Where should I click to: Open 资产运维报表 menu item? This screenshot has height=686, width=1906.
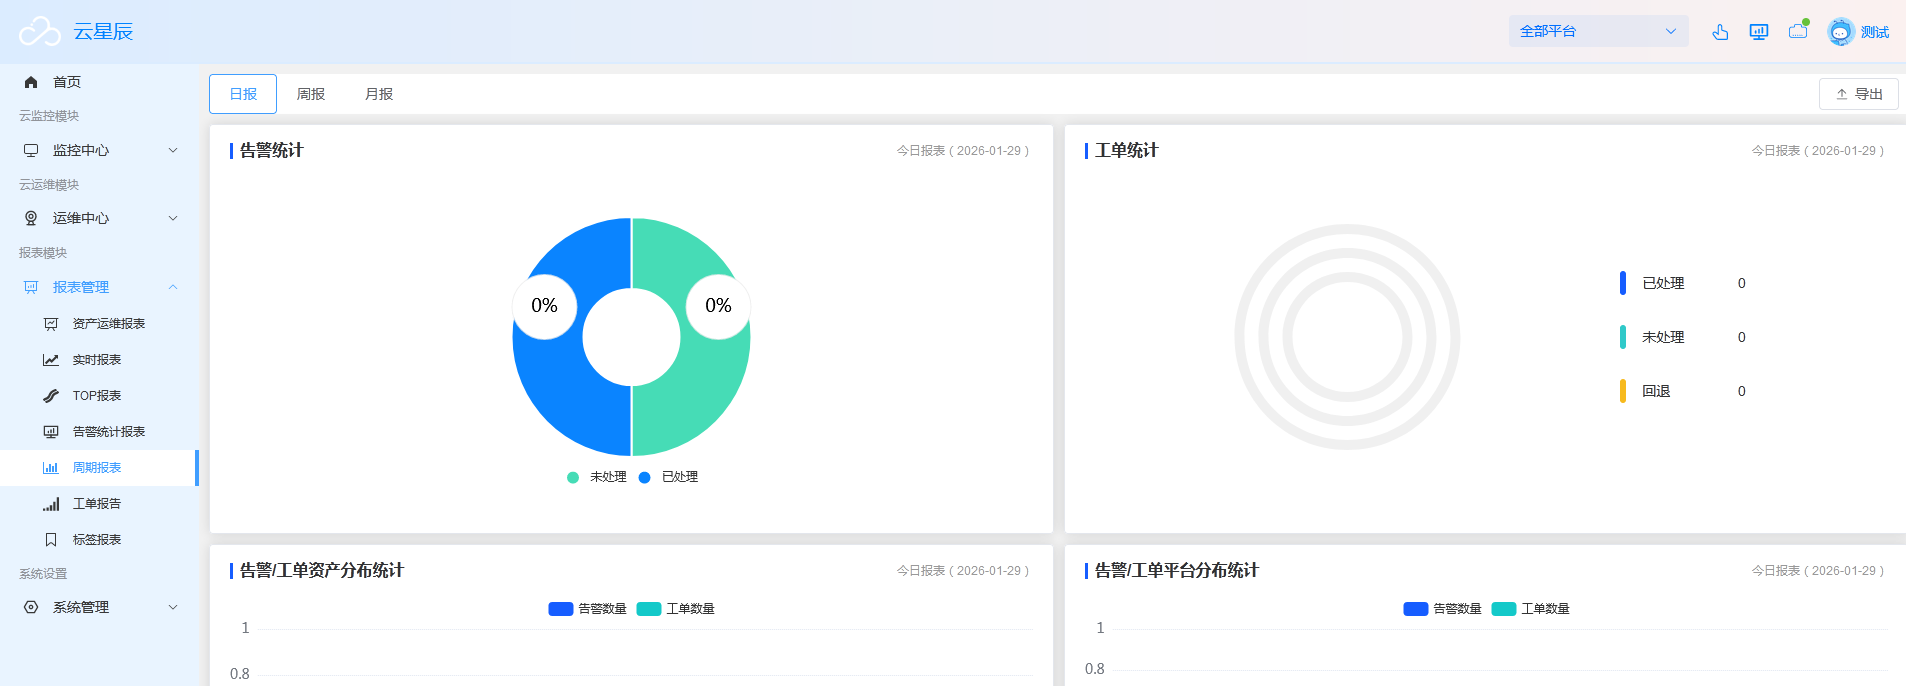click(x=99, y=324)
